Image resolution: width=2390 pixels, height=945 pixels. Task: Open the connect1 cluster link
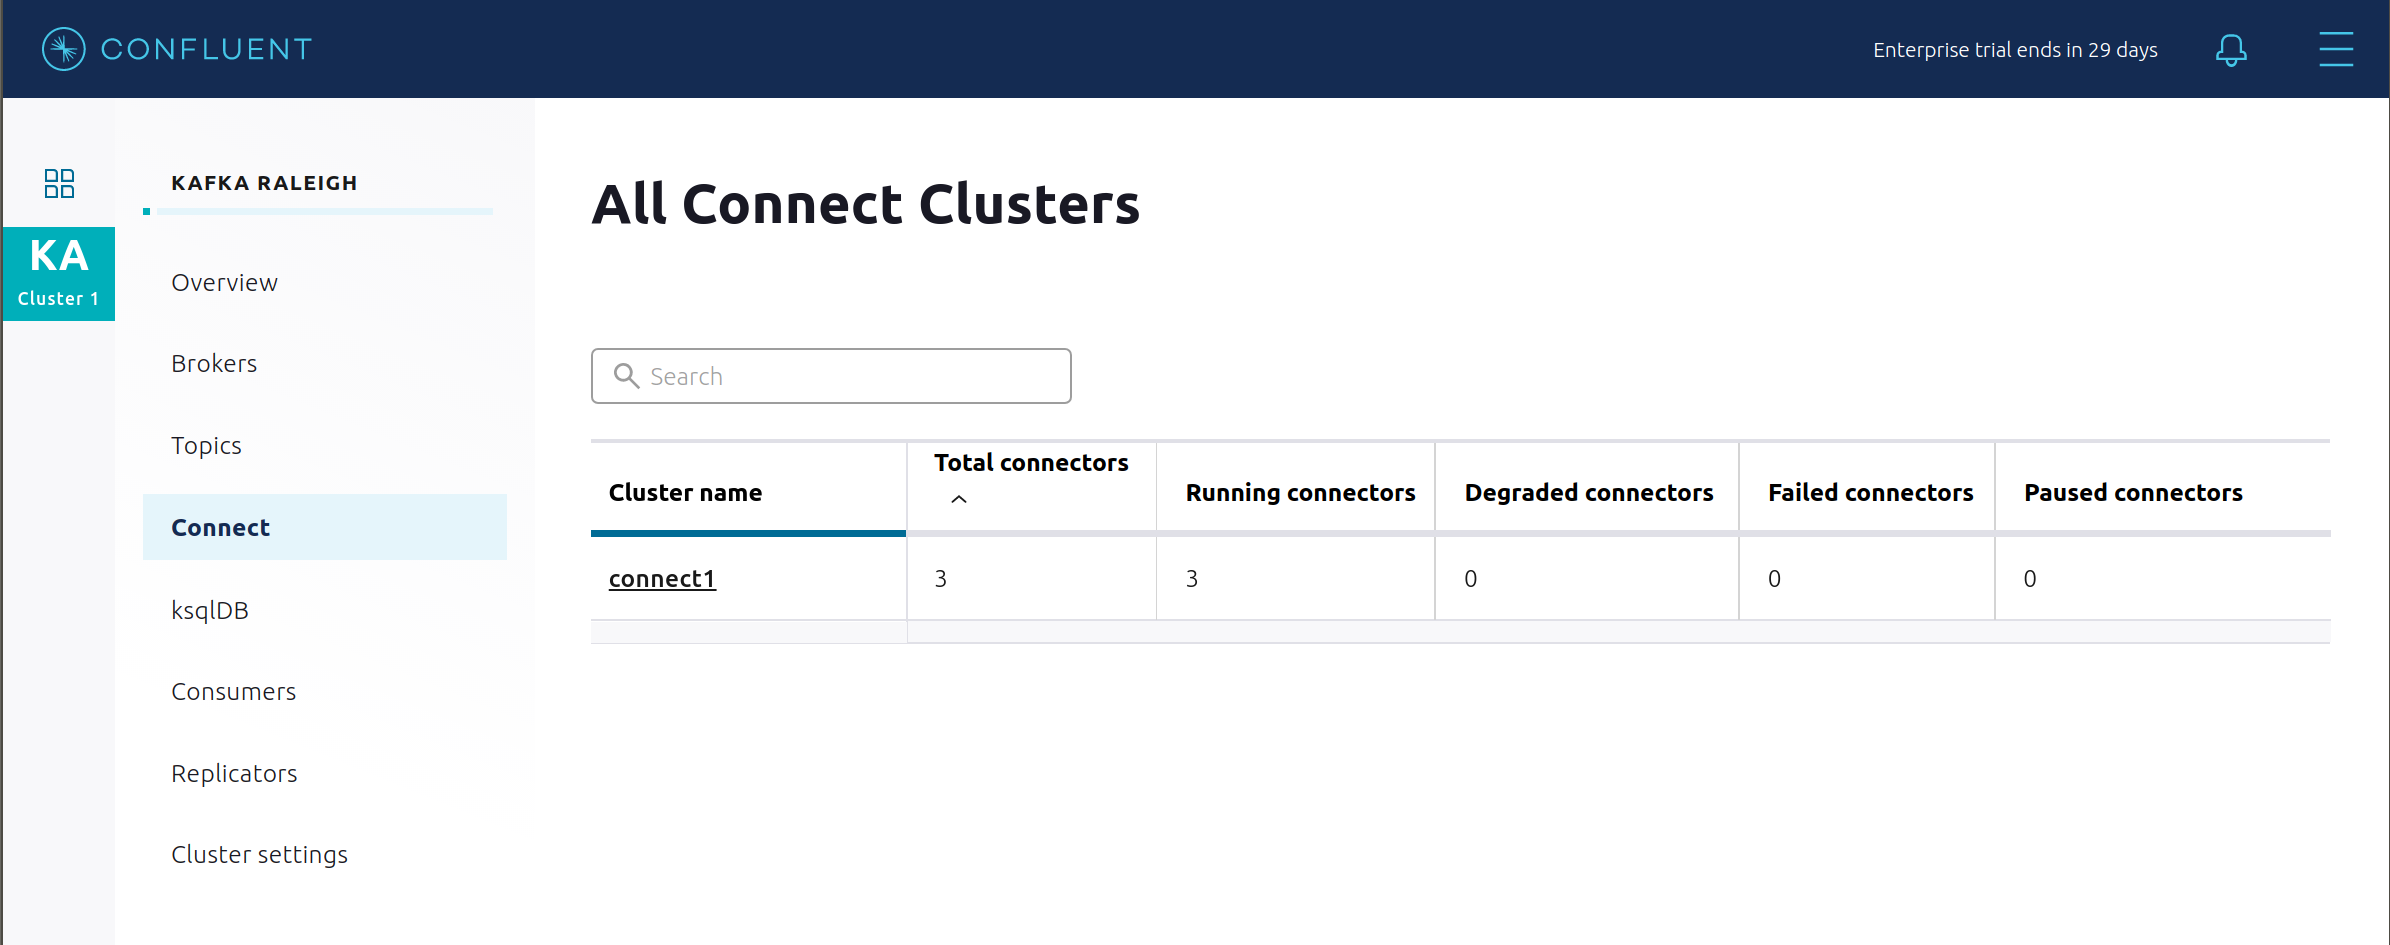click(662, 579)
